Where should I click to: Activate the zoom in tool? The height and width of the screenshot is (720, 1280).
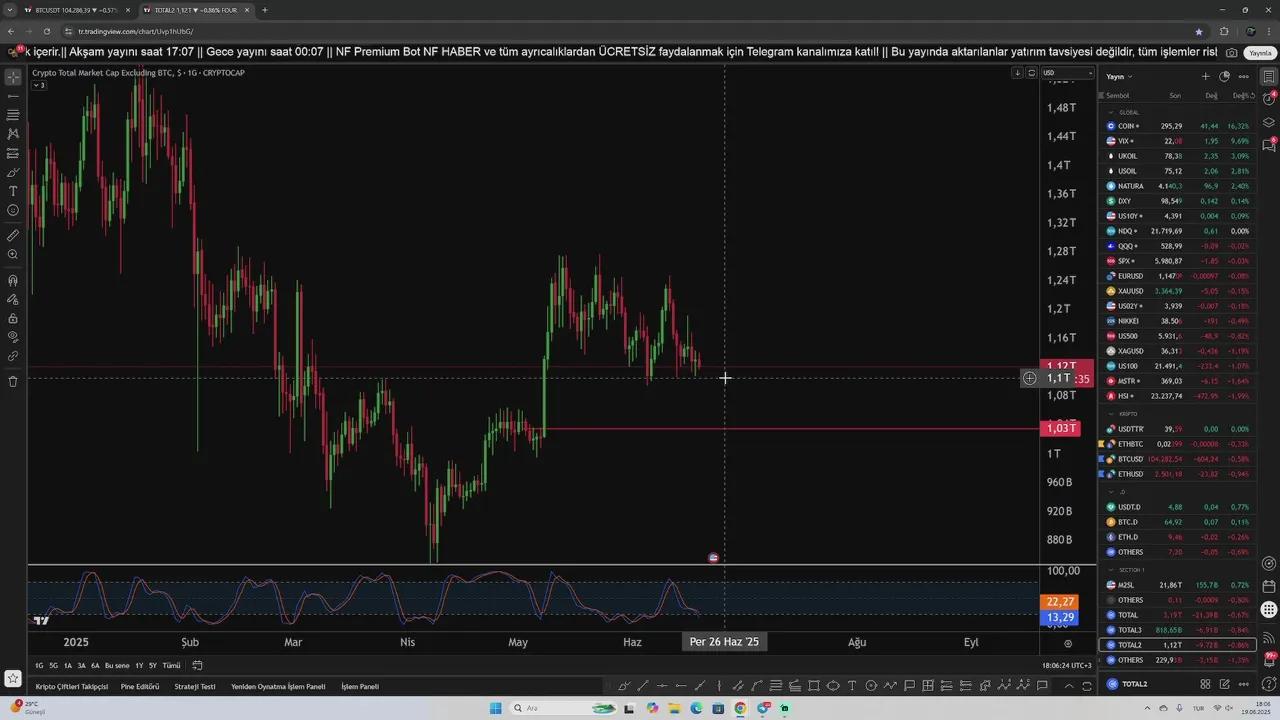pos(13,254)
